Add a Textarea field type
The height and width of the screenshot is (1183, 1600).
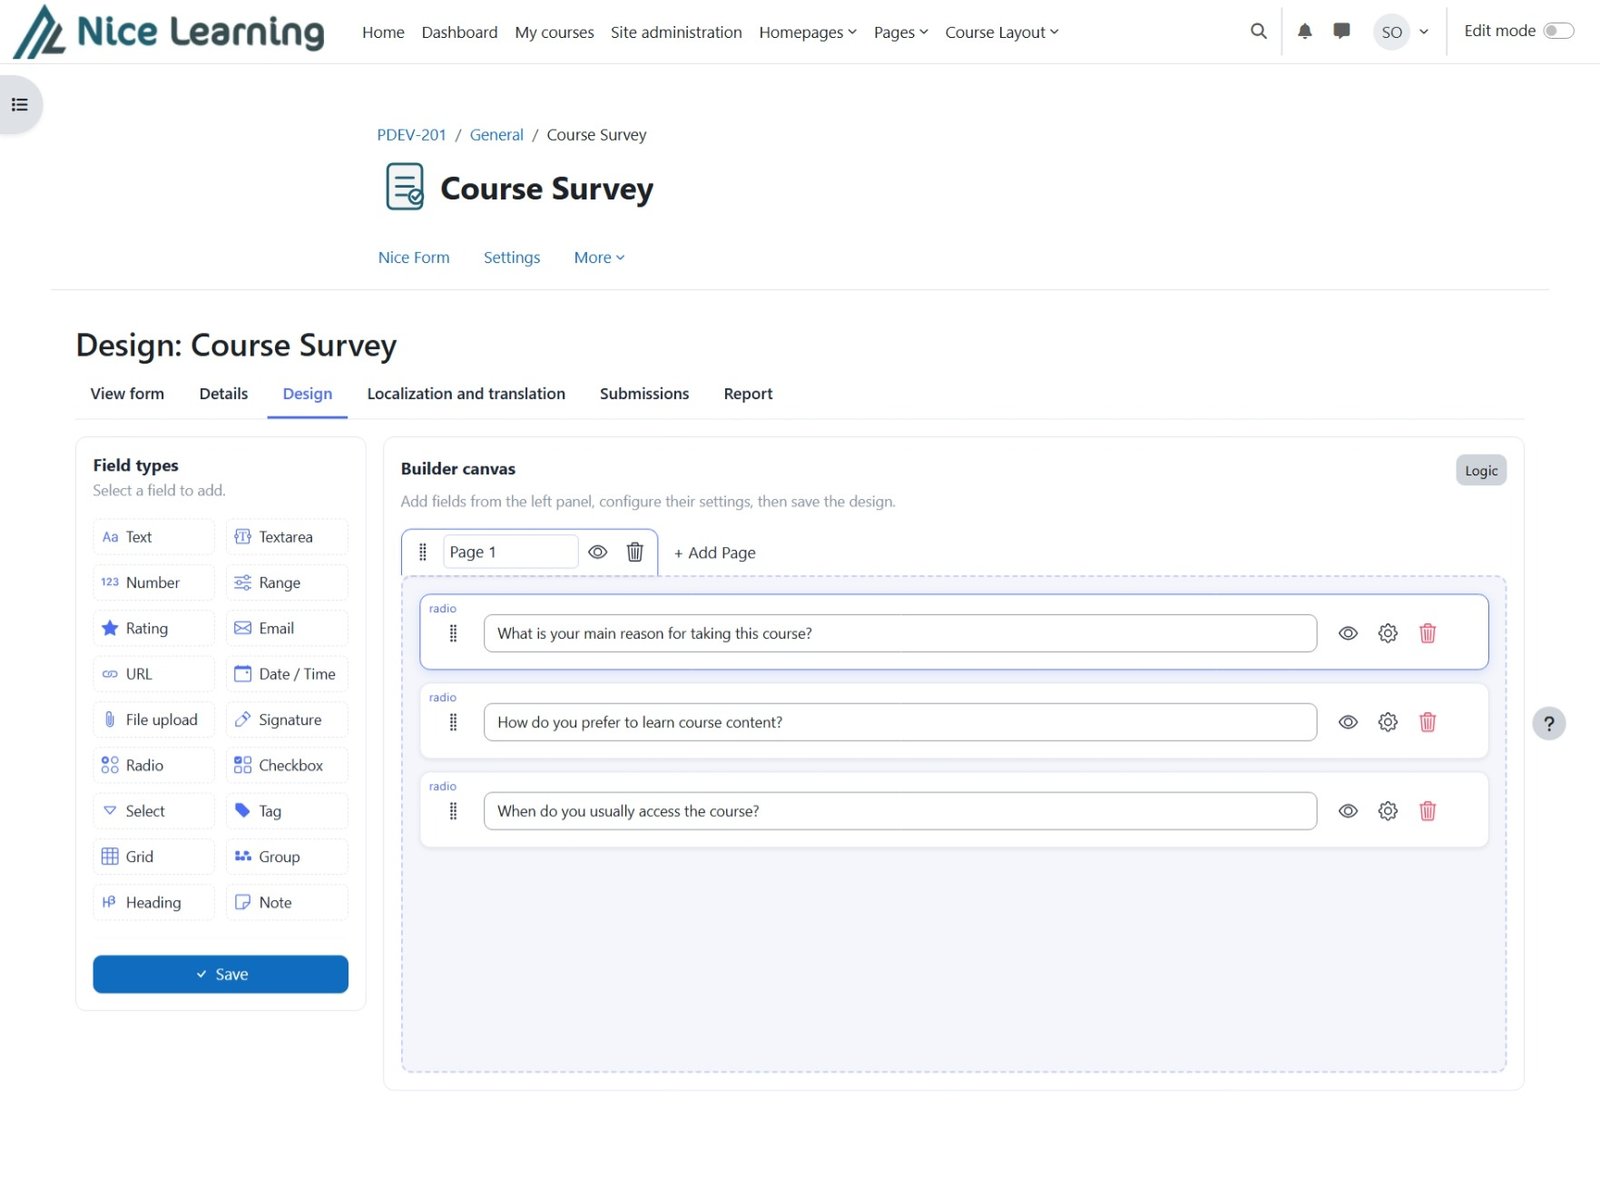point(287,537)
